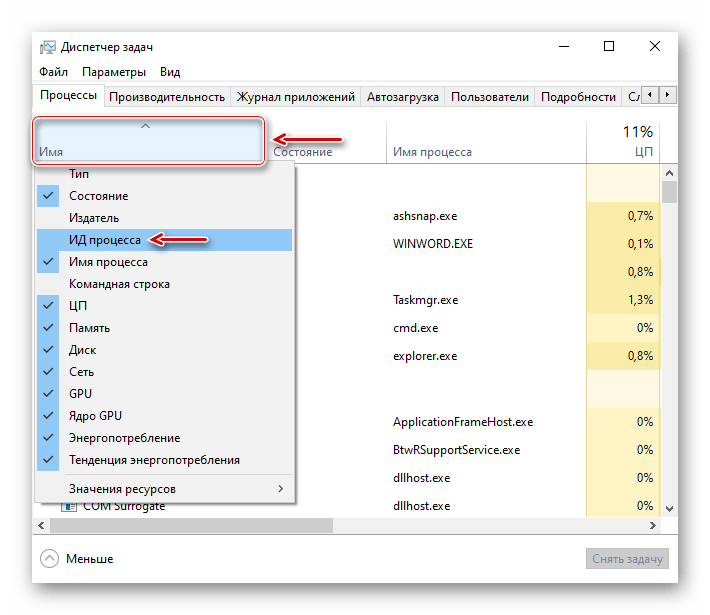
Task: Click the COM Surrogate process icon
Action: click(69, 507)
